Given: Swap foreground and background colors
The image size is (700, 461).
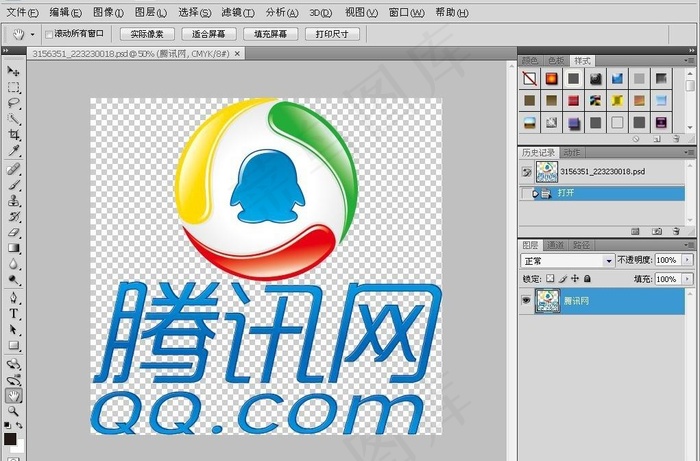Looking at the screenshot, I should pyautogui.click(x=19, y=425).
